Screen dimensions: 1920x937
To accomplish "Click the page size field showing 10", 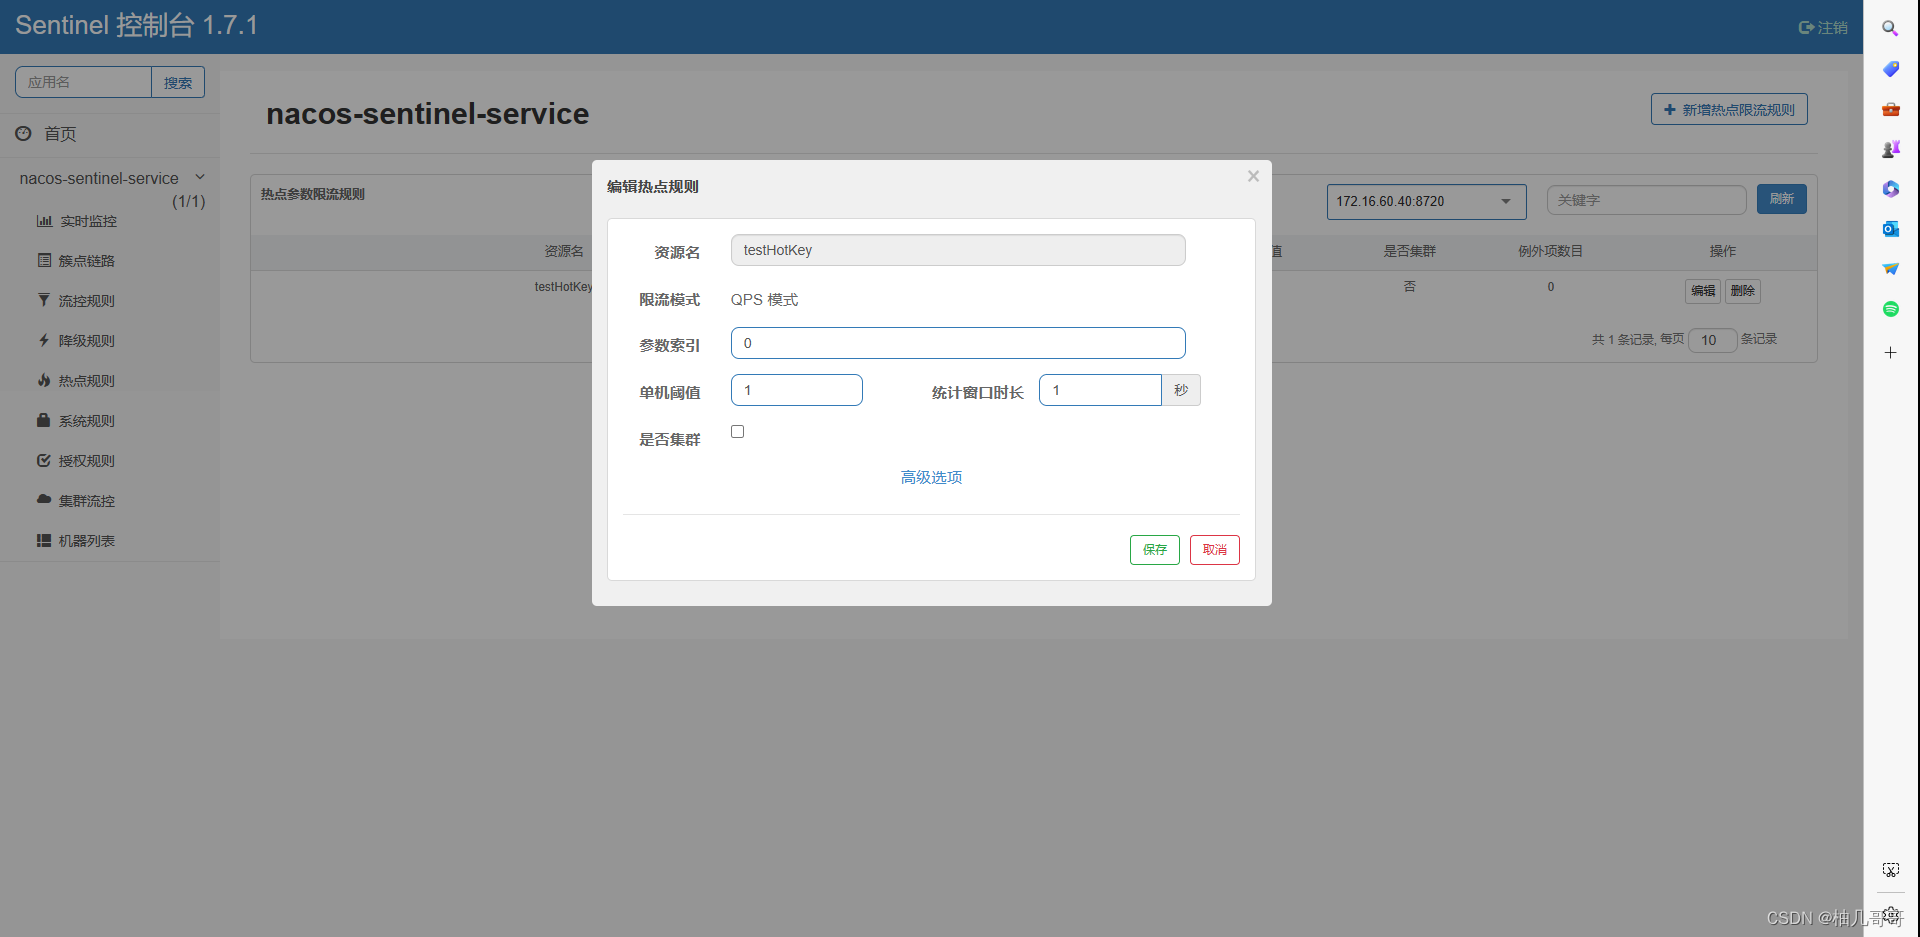I will [x=1713, y=340].
